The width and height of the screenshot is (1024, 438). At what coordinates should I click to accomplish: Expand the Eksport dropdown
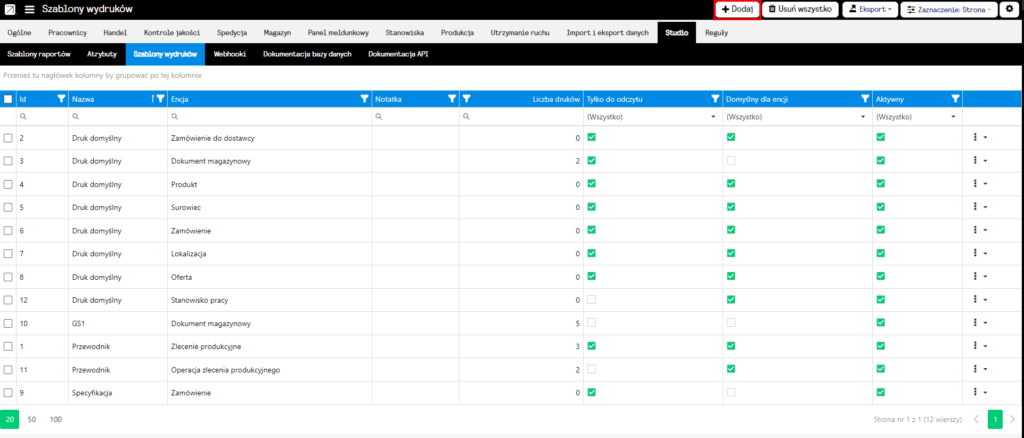coord(869,9)
